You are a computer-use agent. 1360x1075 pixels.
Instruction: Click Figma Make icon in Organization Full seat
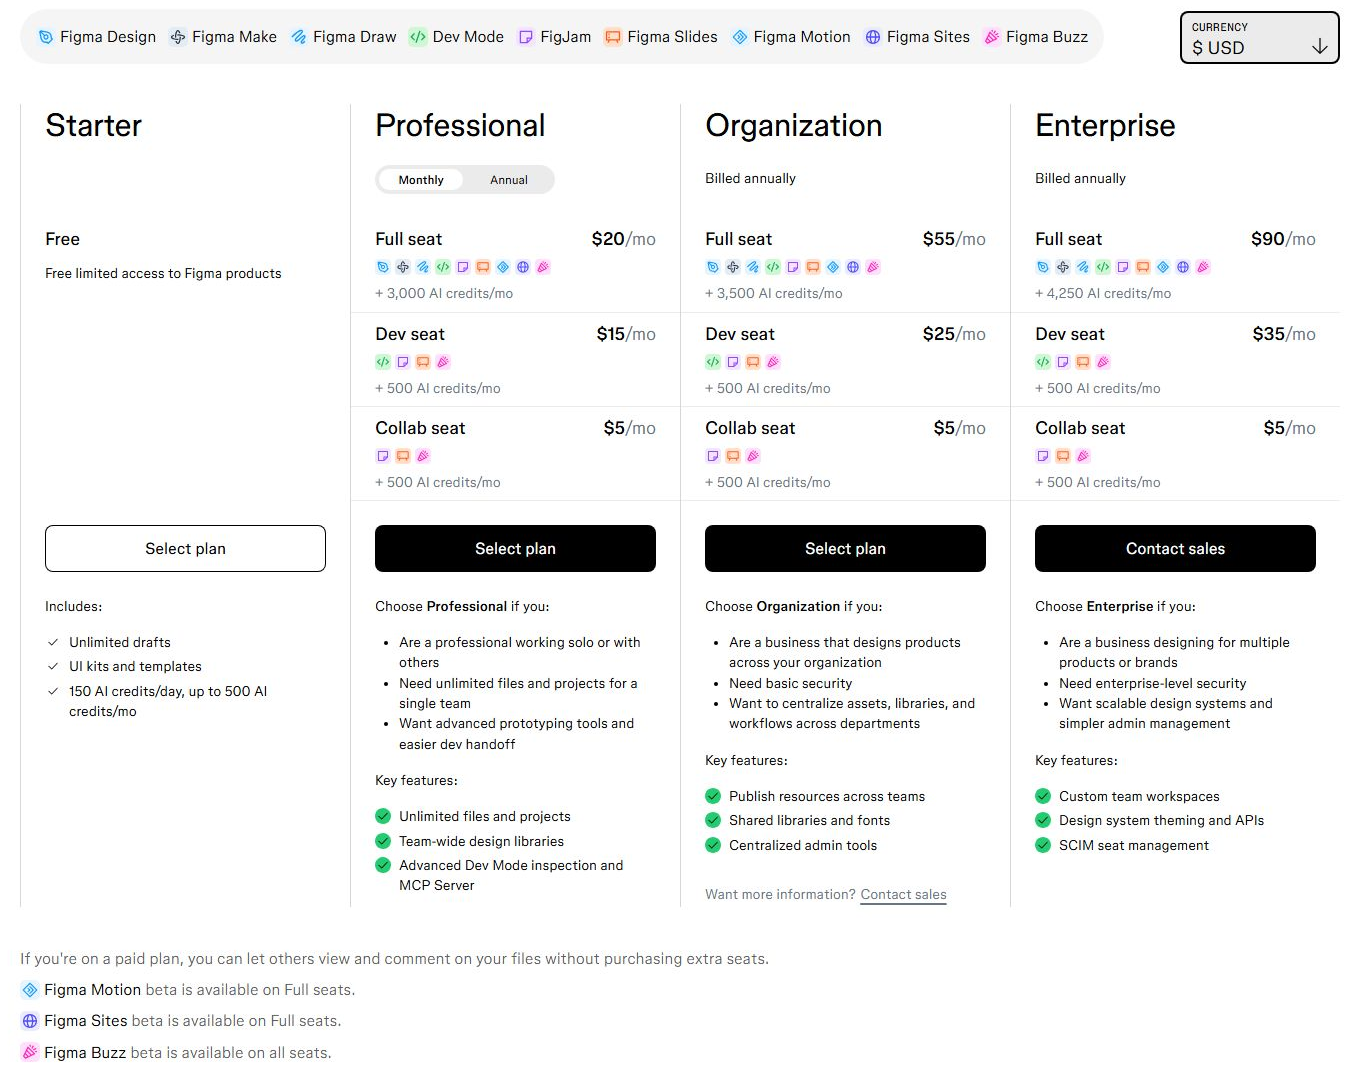tap(733, 267)
